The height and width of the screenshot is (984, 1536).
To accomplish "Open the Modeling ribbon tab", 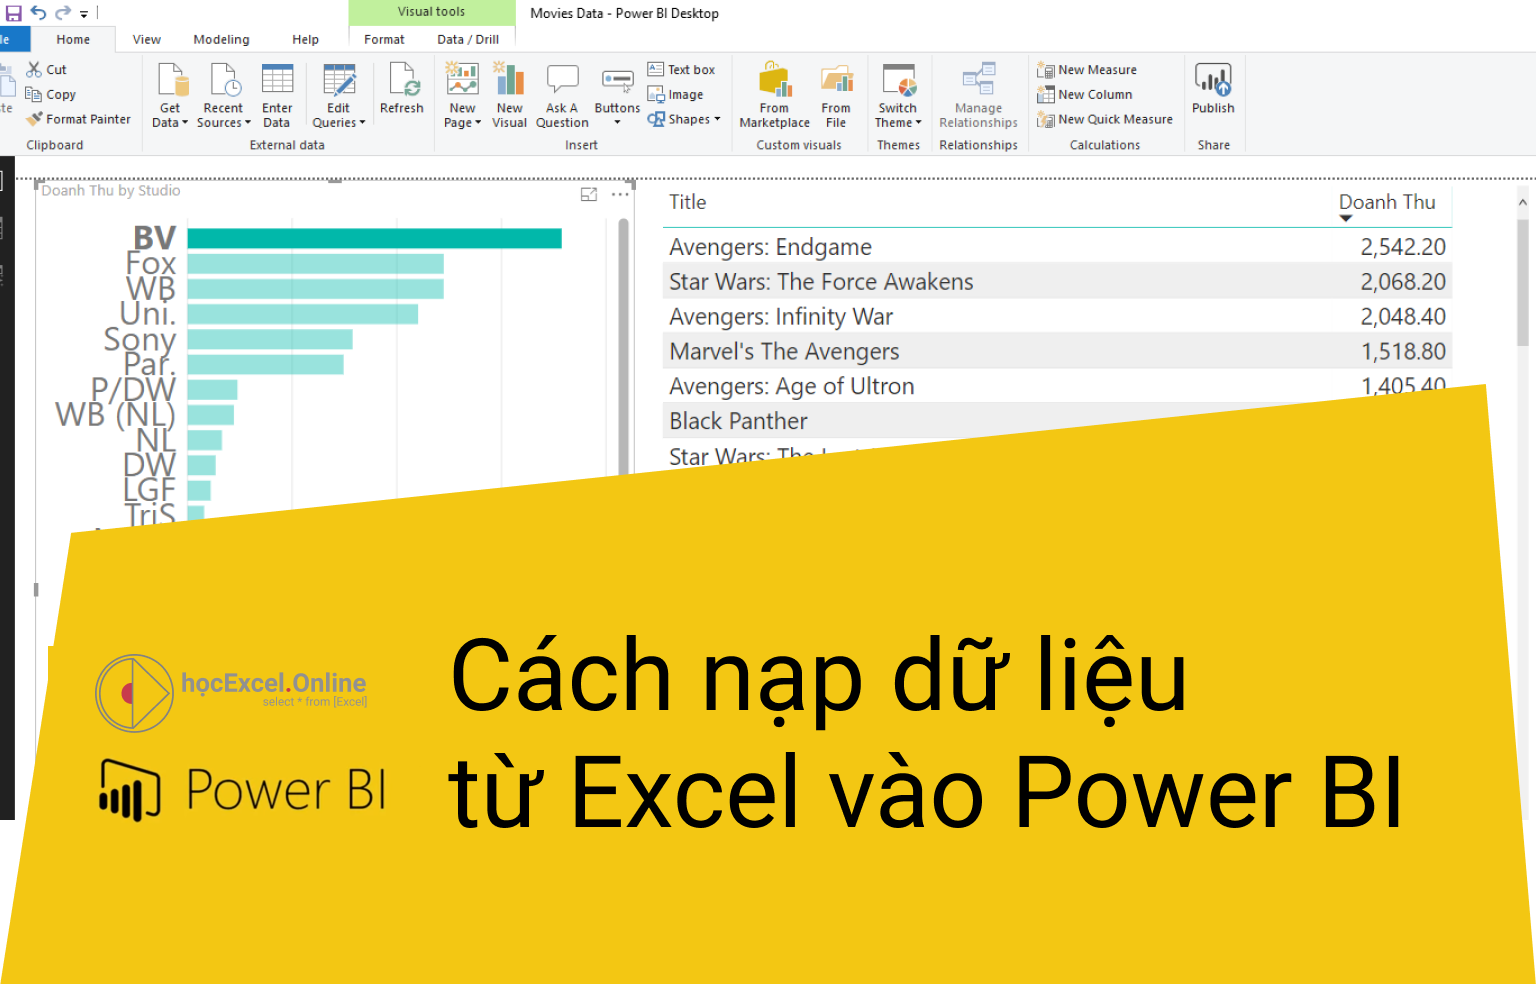I will [x=221, y=40].
